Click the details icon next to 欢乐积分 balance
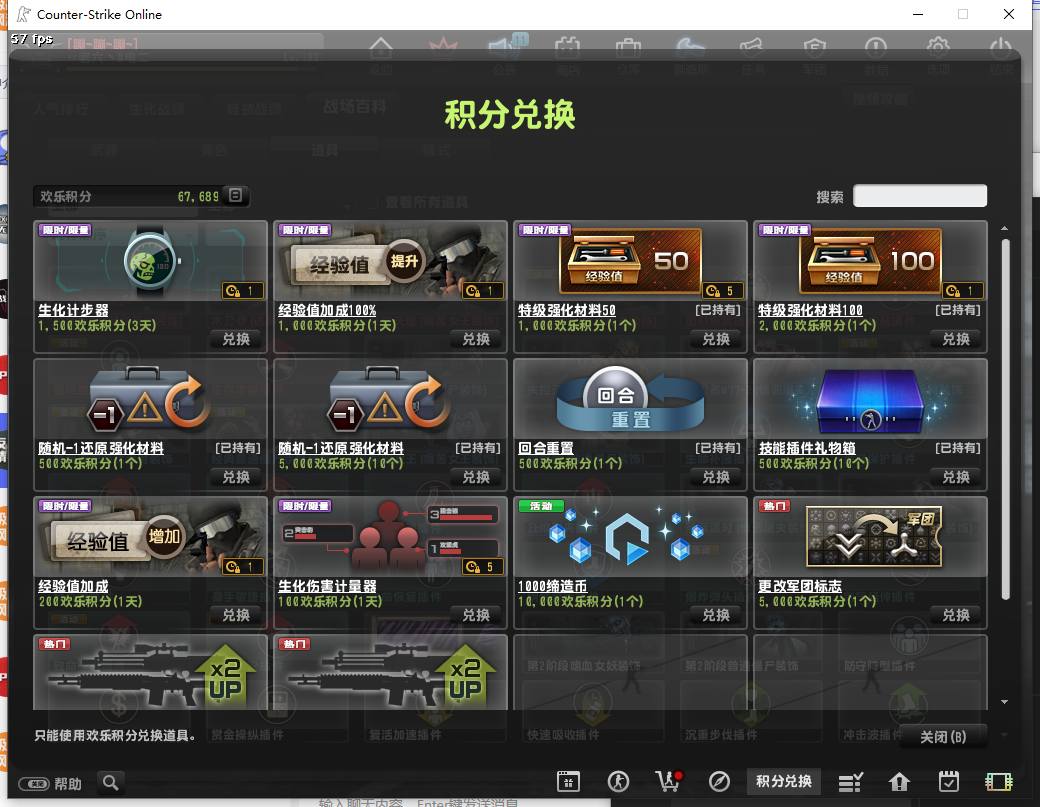 click(235, 195)
